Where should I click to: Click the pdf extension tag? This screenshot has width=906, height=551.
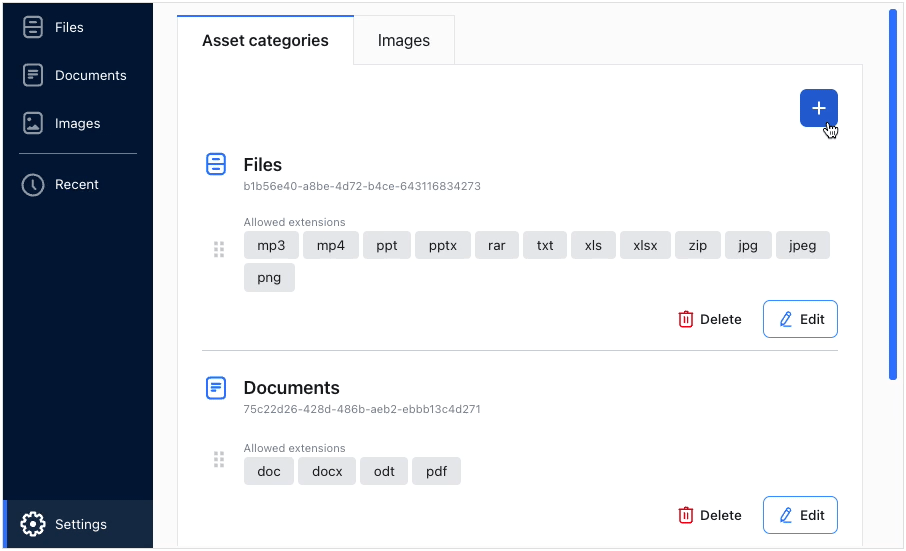tap(436, 471)
